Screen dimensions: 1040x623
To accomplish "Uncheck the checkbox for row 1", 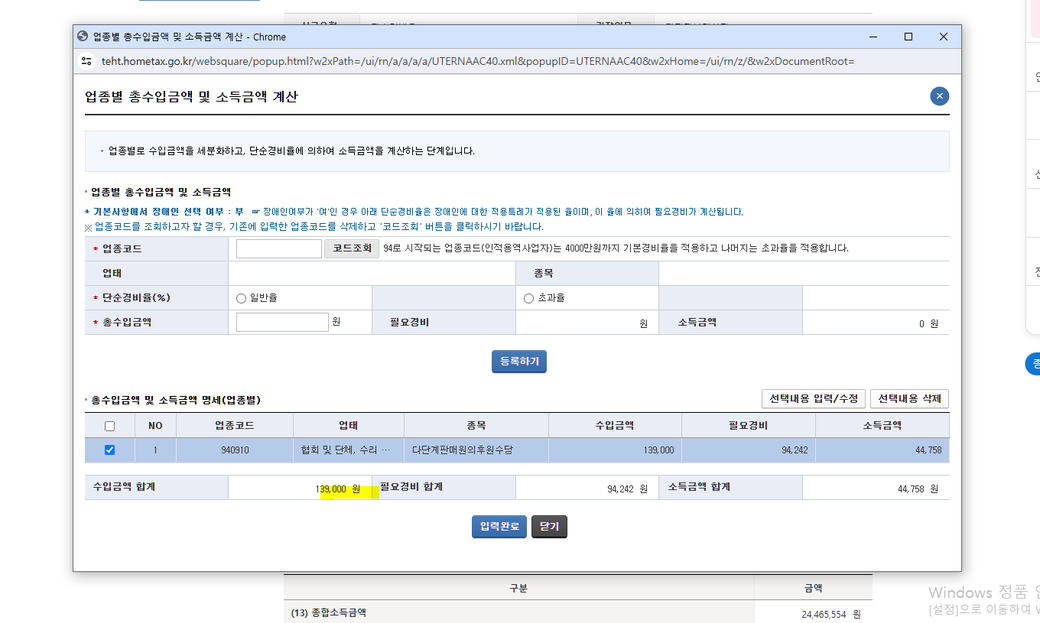I will coord(110,450).
